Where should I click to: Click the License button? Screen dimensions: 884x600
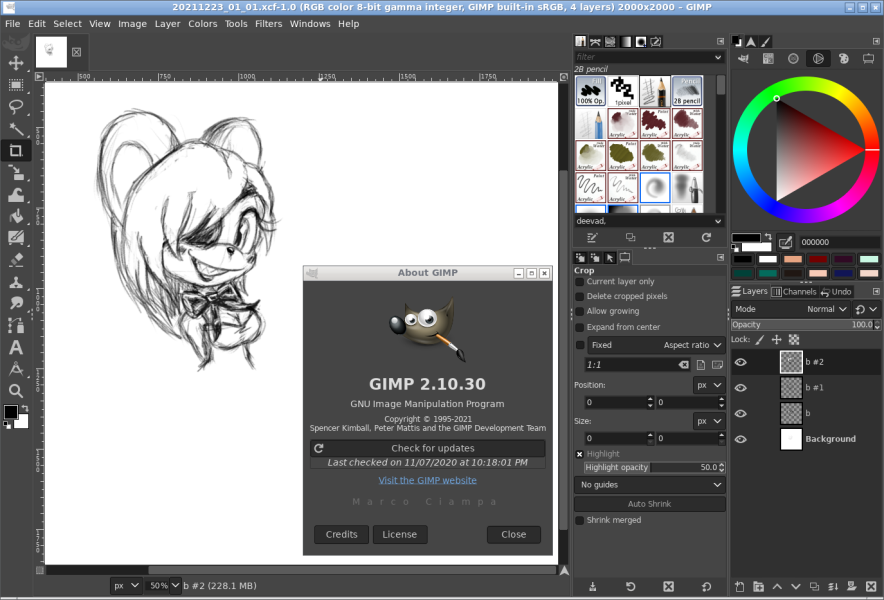400,535
